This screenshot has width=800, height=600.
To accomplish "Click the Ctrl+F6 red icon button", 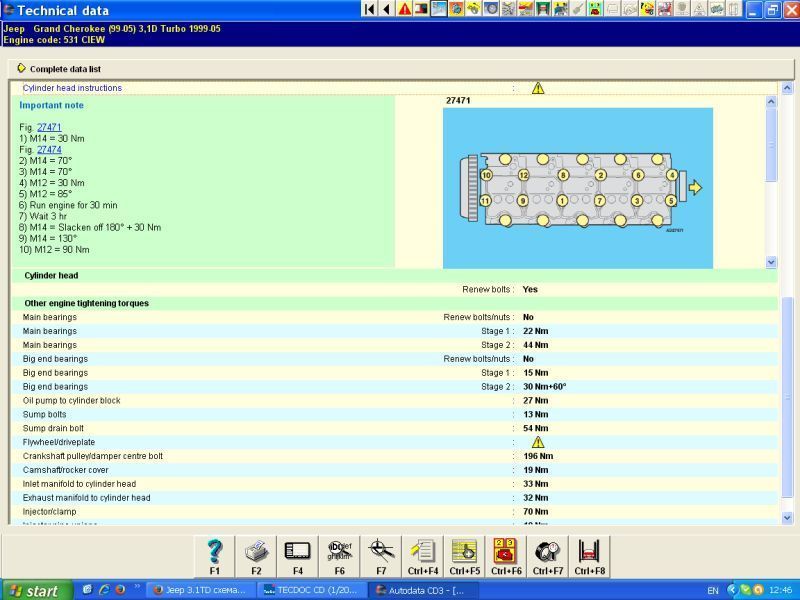I will [x=506, y=556].
